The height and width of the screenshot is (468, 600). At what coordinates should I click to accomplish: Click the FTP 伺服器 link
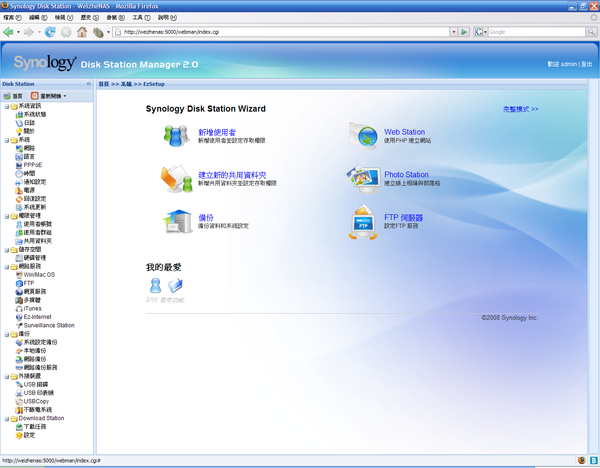(x=404, y=218)
